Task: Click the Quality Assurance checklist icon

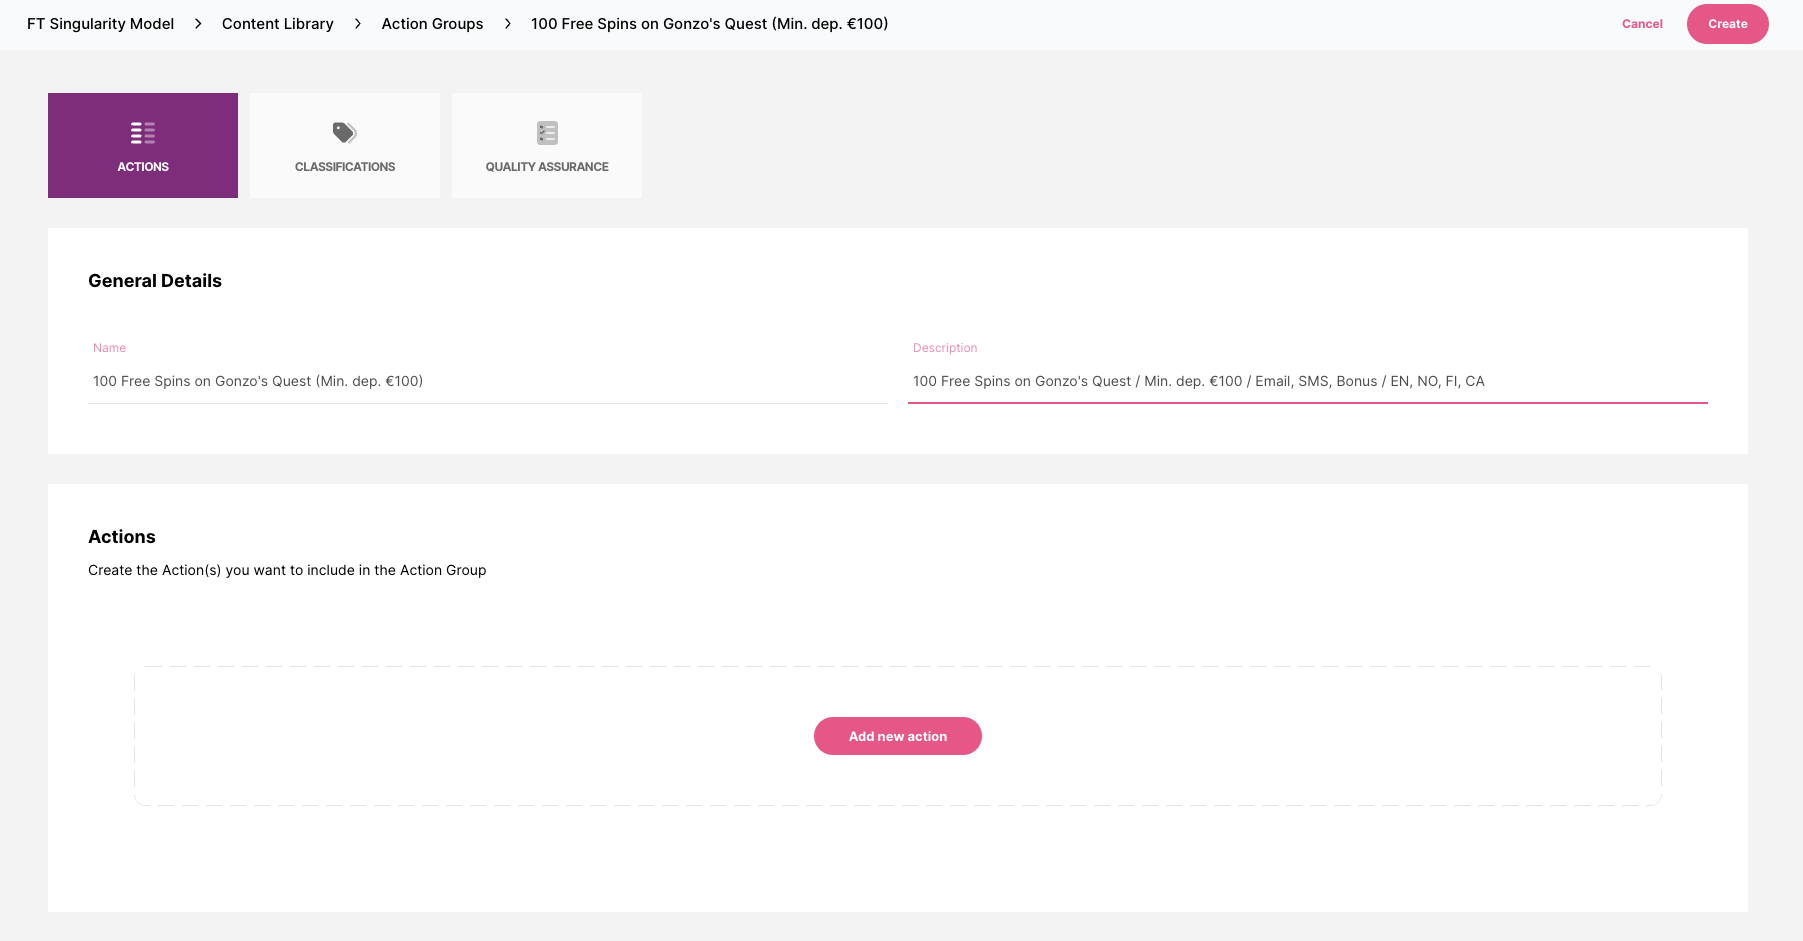Action: (x=547, y=133)
